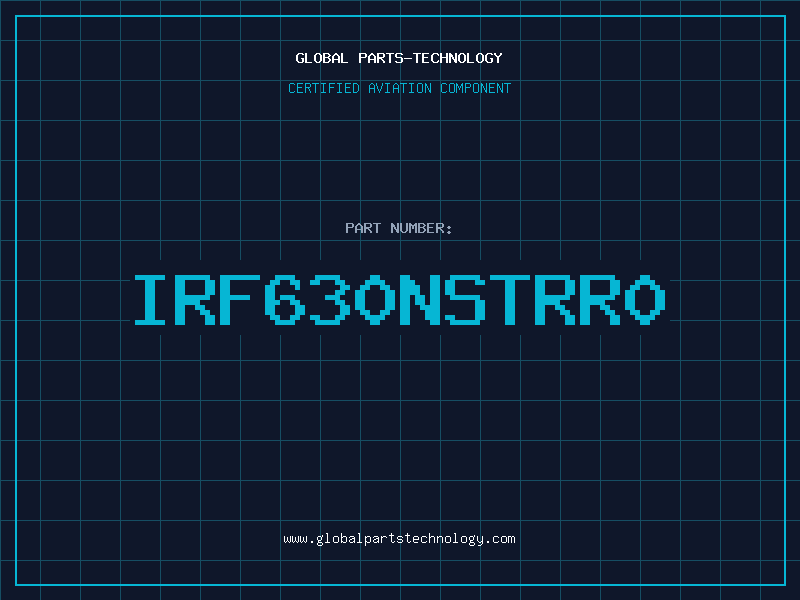The width and height of the screenshot is (800, 600).
Task: Select the part number IRF630NSTRR0
Action: (399, 299)
